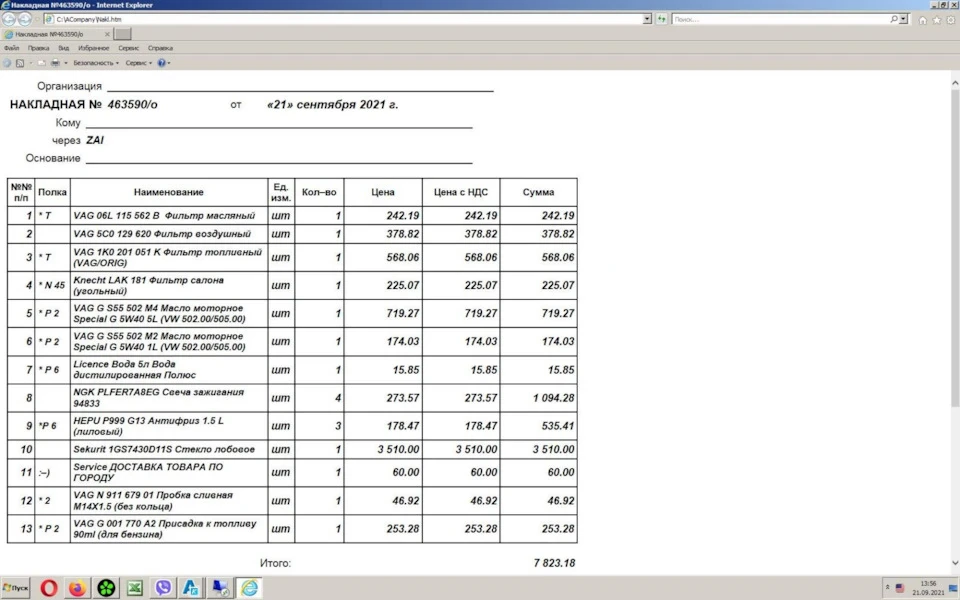Expand the address bar history dropdown
This screenshot has height=600, width=960.
point(647,19)
